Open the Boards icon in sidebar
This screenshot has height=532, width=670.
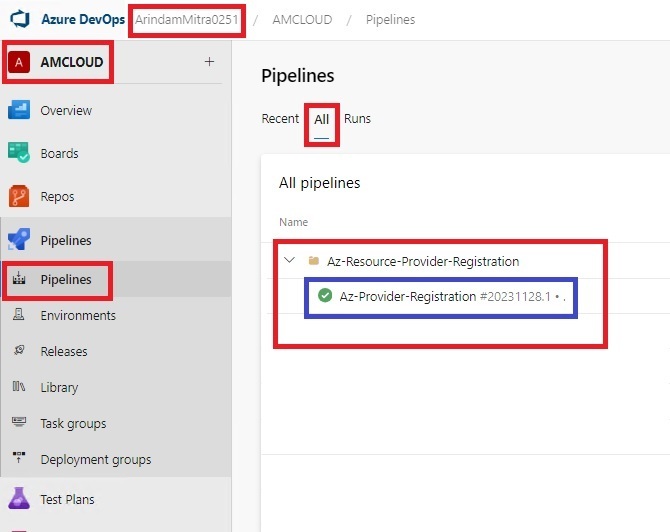click(x=19, y=153)
